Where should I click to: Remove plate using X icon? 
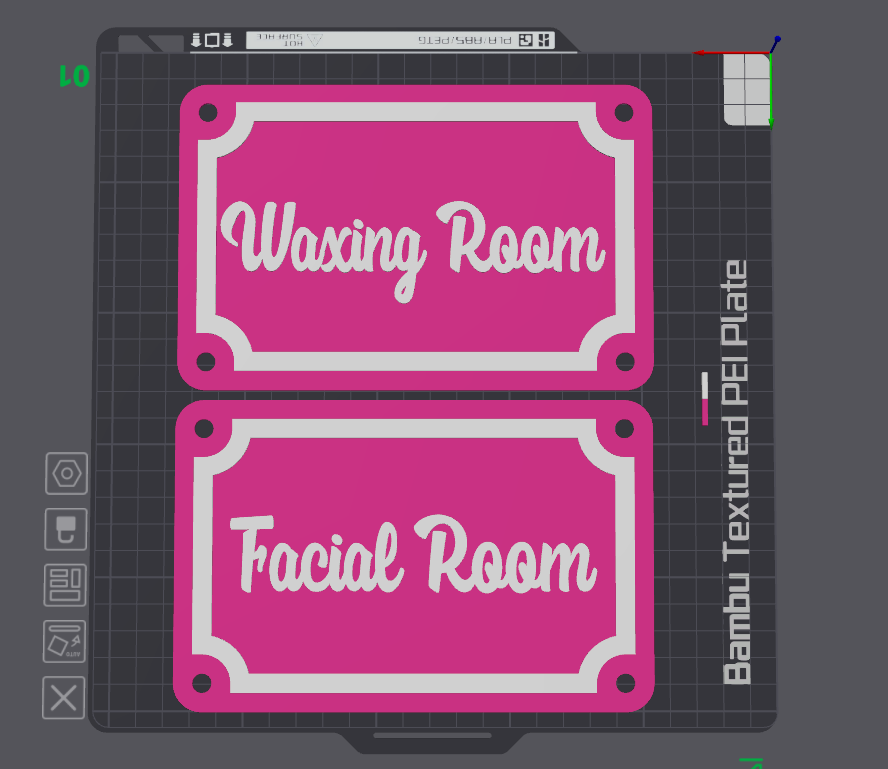(x=63, y=698)
